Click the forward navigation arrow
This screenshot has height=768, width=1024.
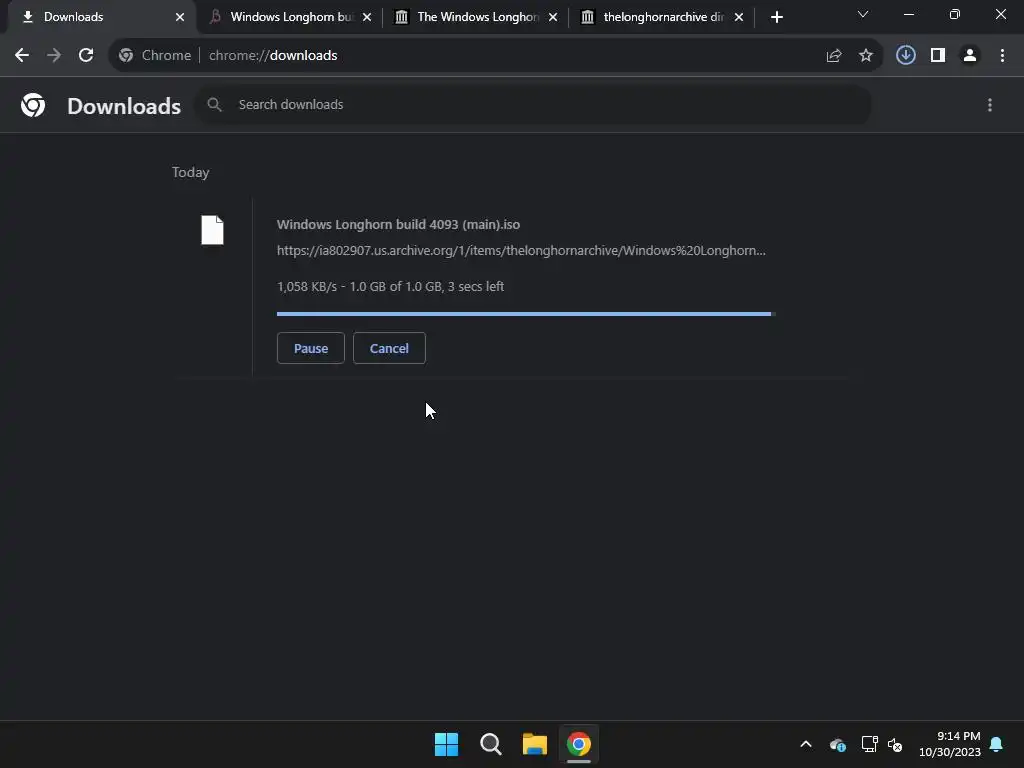coord(54,56)
